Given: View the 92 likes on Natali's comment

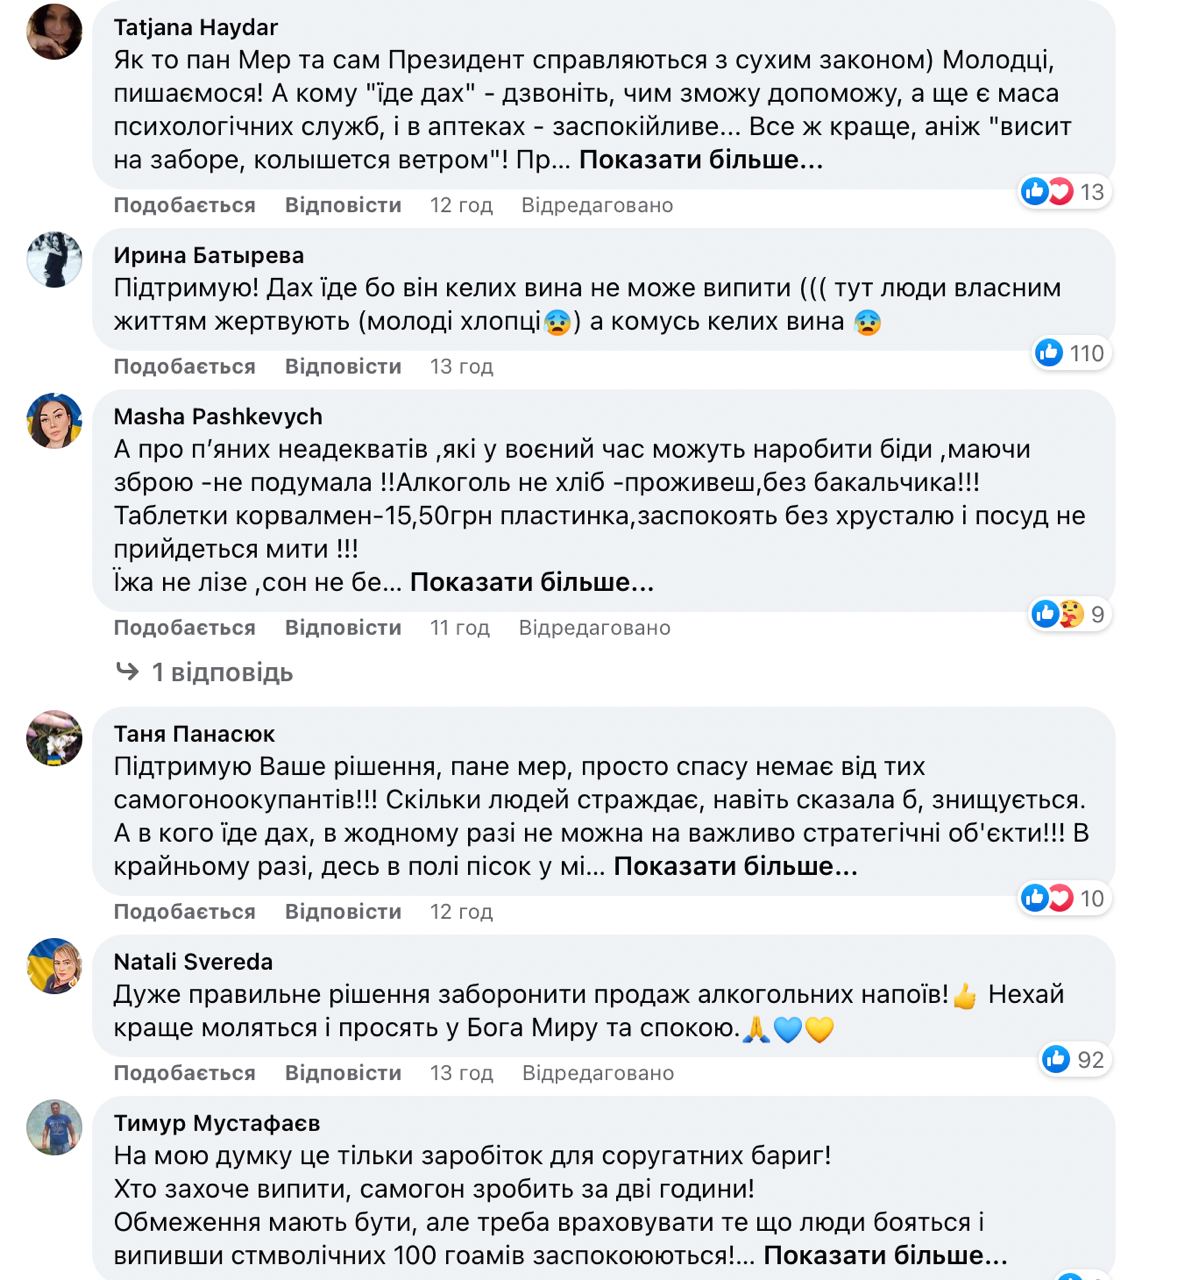Looking at the screenshot, I should (1073, 1059).
